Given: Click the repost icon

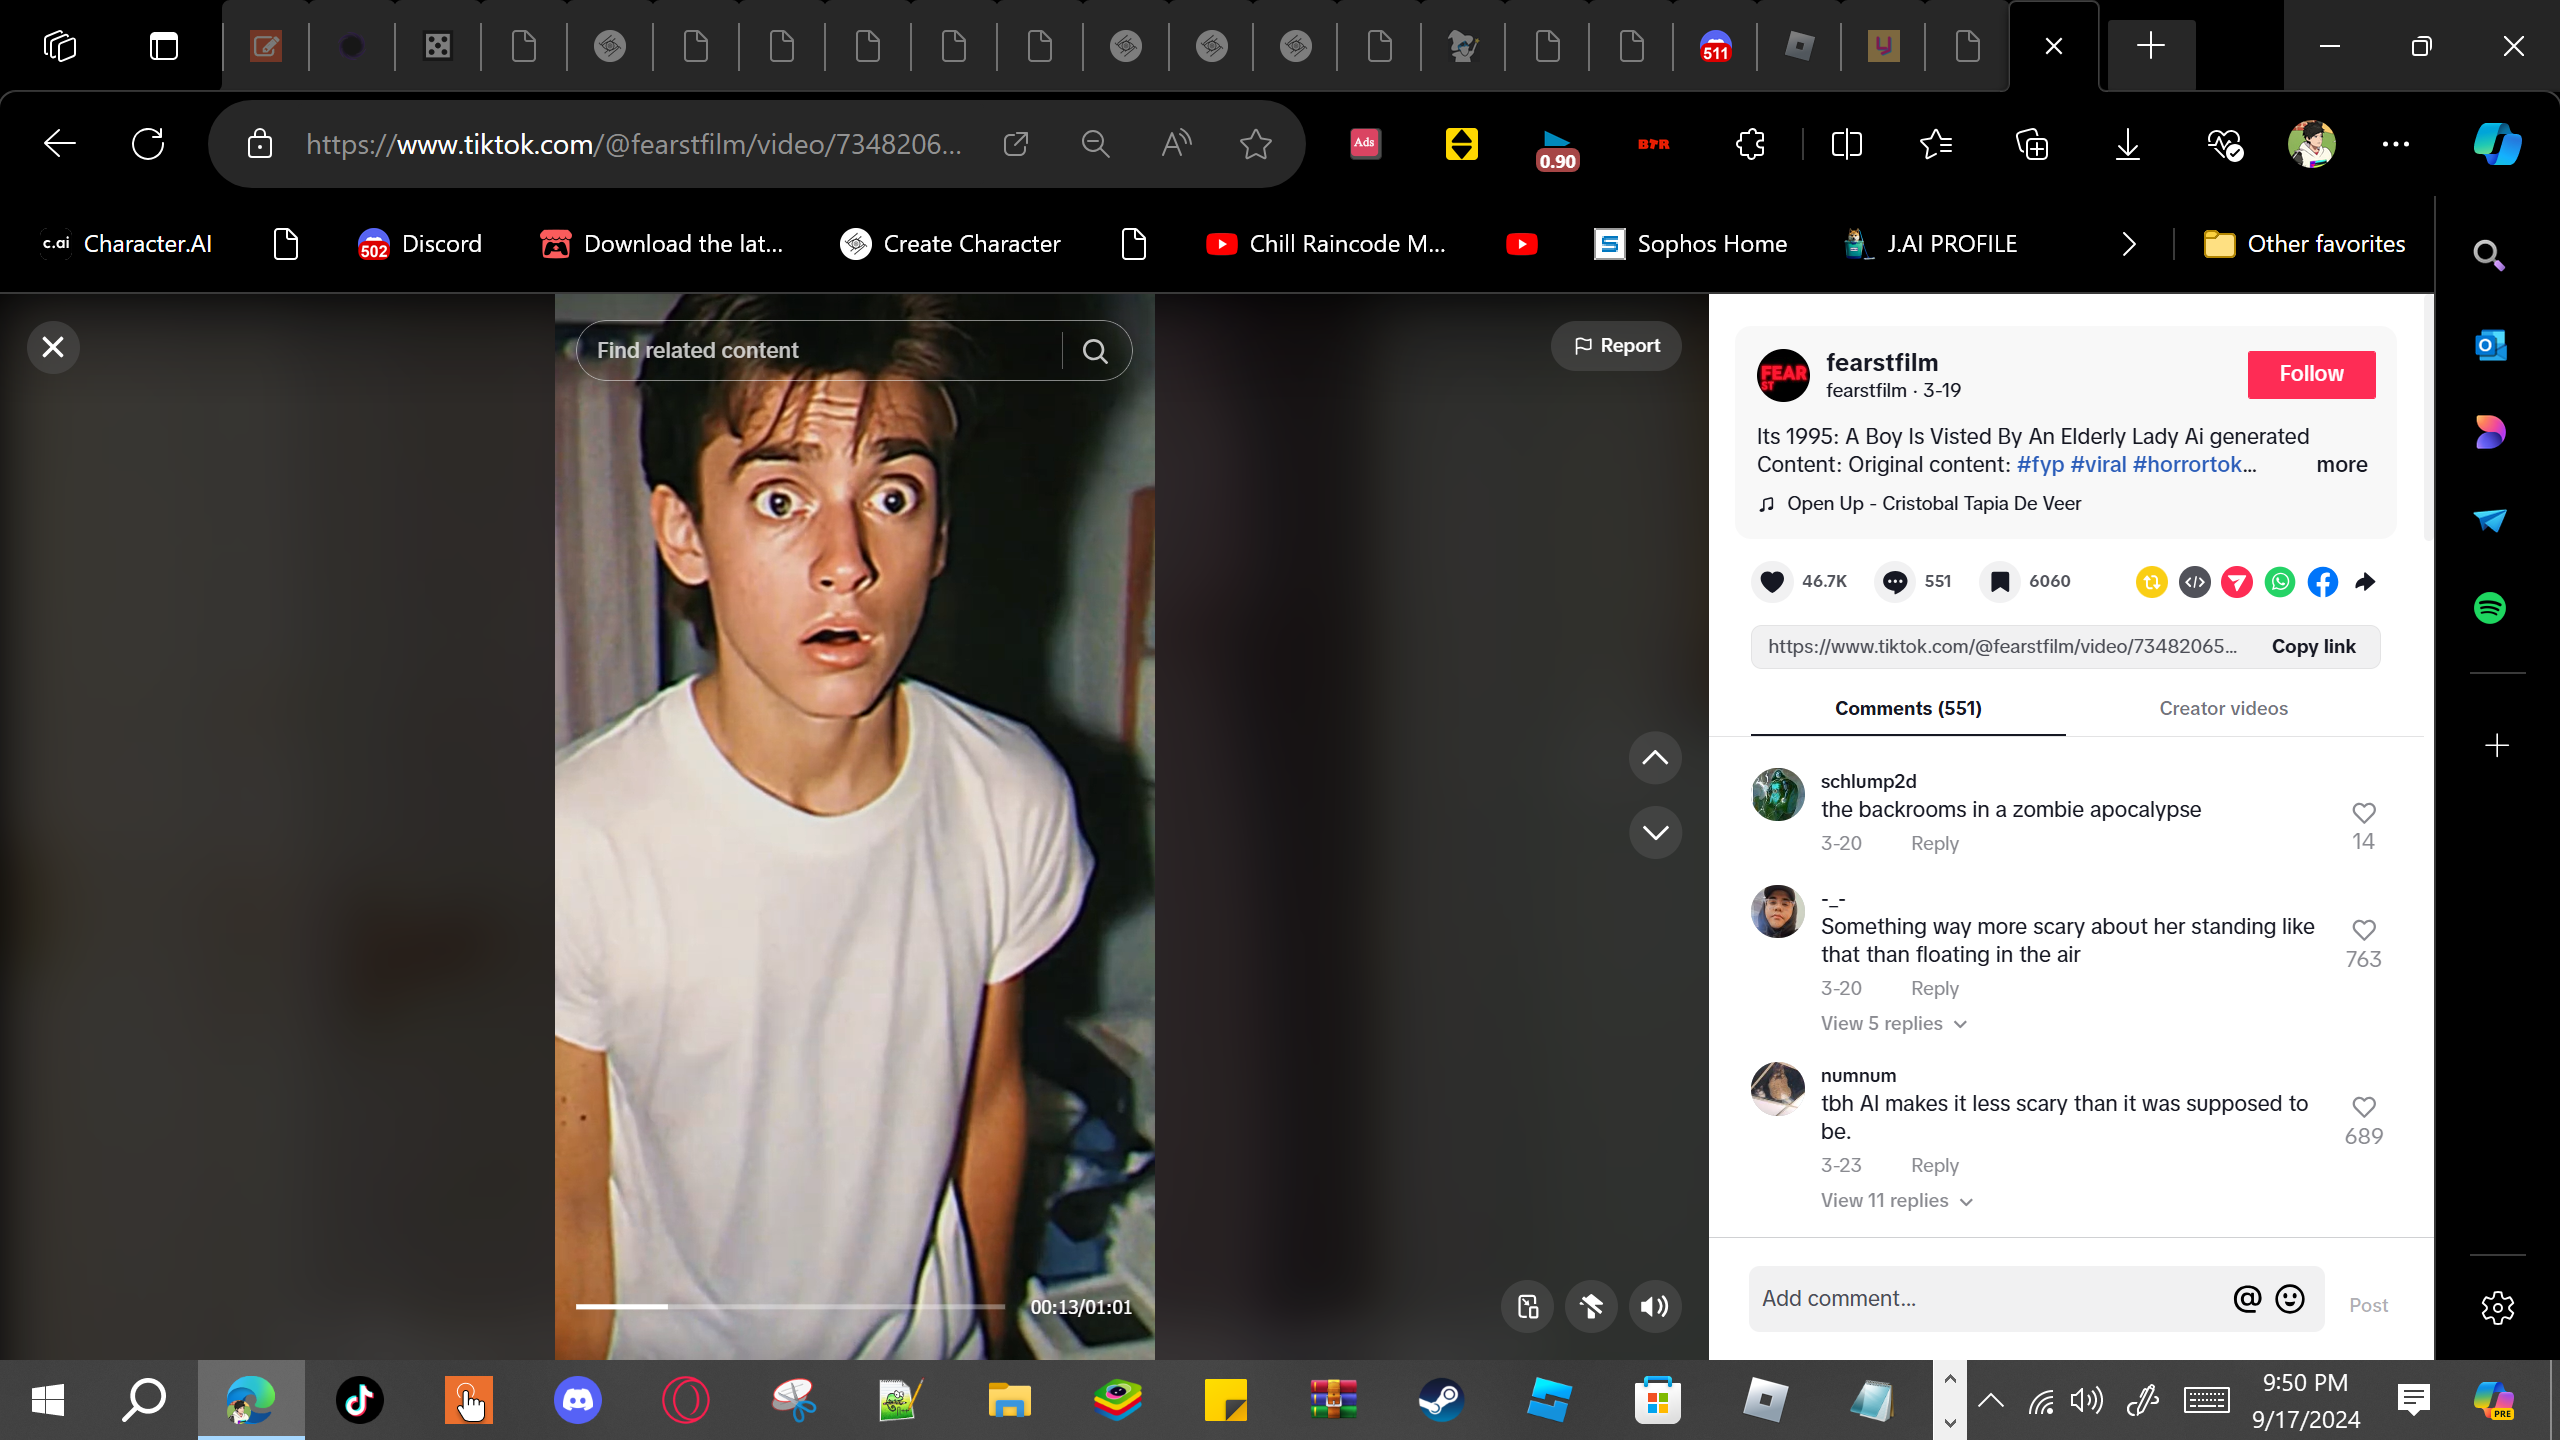Looking at the screenshot, I should (2151, 581).
